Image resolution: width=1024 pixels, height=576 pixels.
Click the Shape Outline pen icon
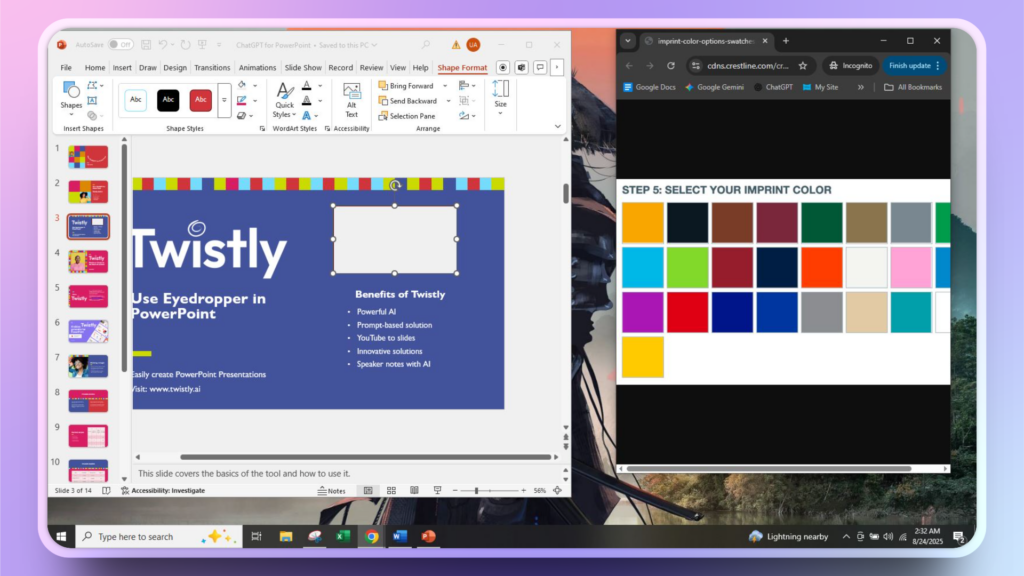pos(242,101)
